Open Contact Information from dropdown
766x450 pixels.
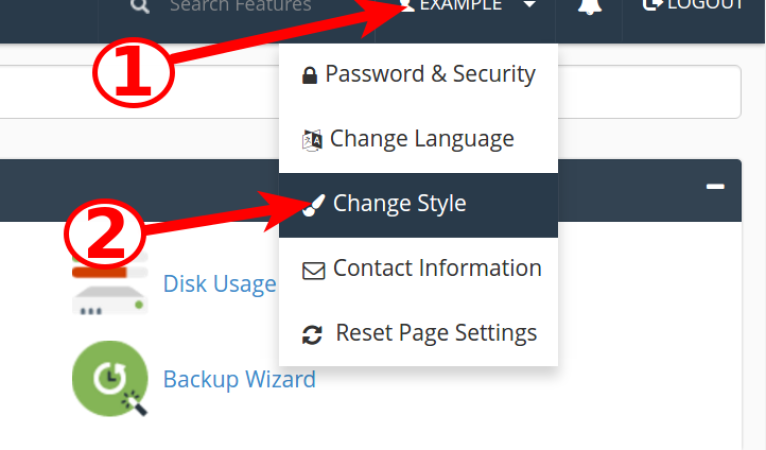tap(418, 270)
